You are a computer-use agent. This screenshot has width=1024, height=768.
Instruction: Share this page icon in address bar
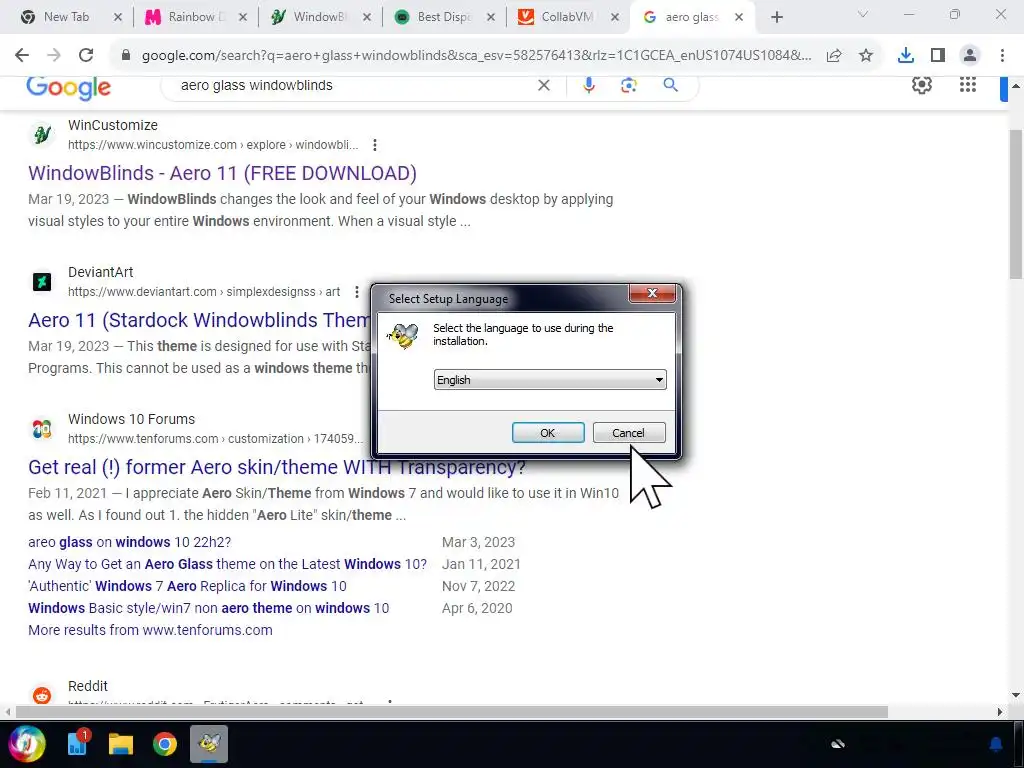tap(834, 56)
